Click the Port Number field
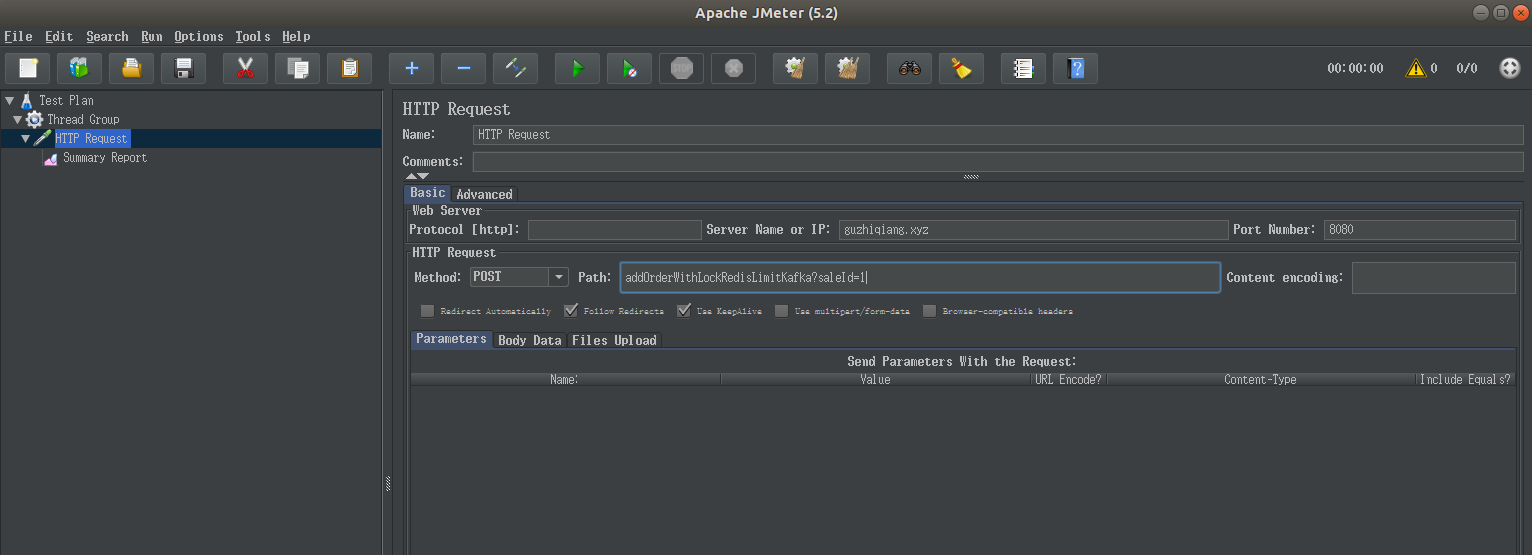Image resolution: width=1532 pixels, height=555 pixels. (x=1420, y=230)
